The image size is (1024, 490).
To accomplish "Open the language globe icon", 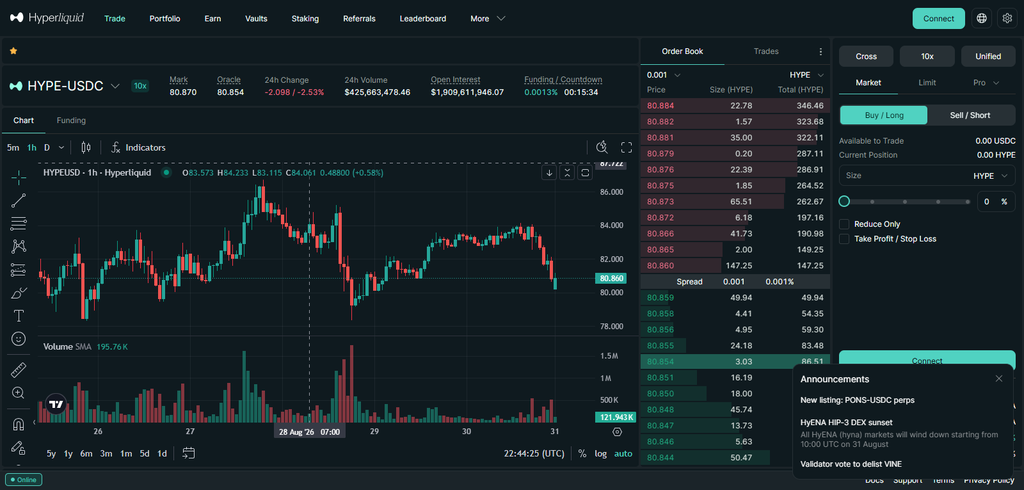I will tap(982, 18).
